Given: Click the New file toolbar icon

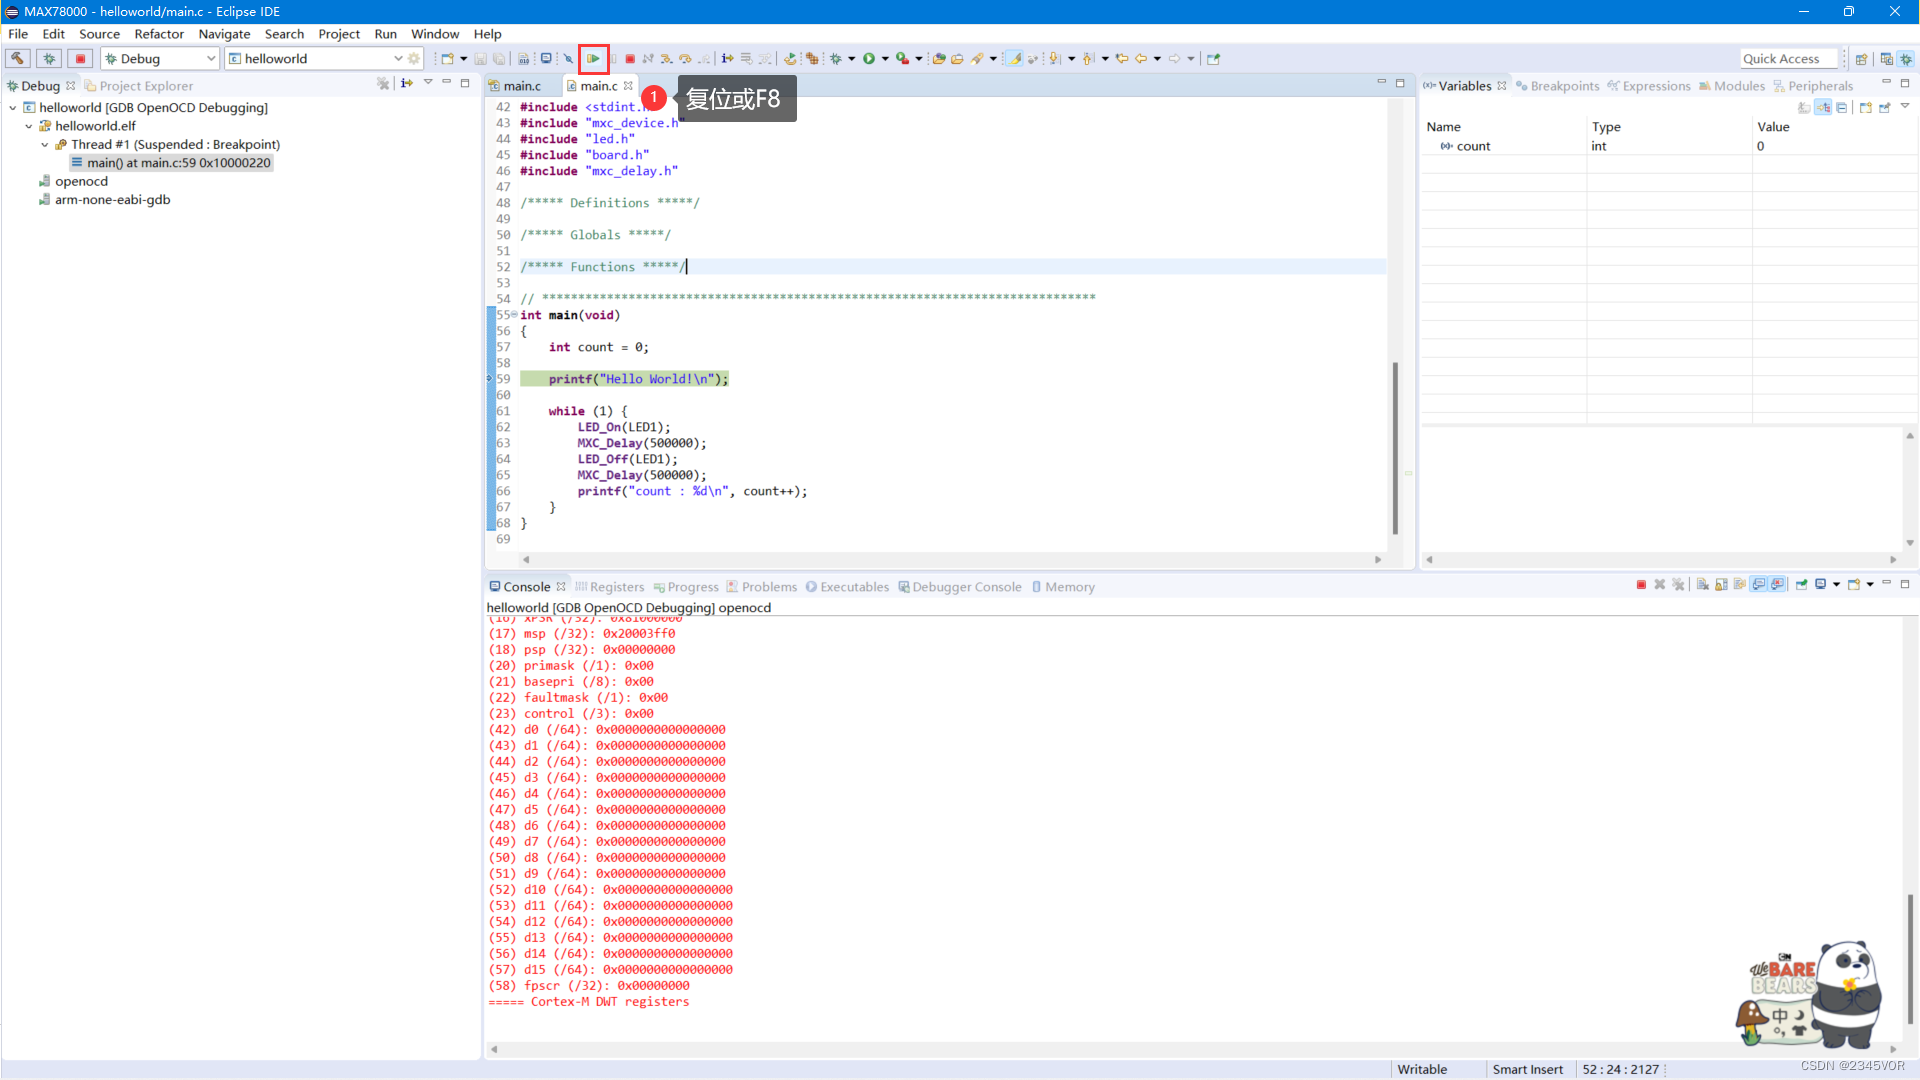Looking at the screenshot, I should tap(447, 59).
